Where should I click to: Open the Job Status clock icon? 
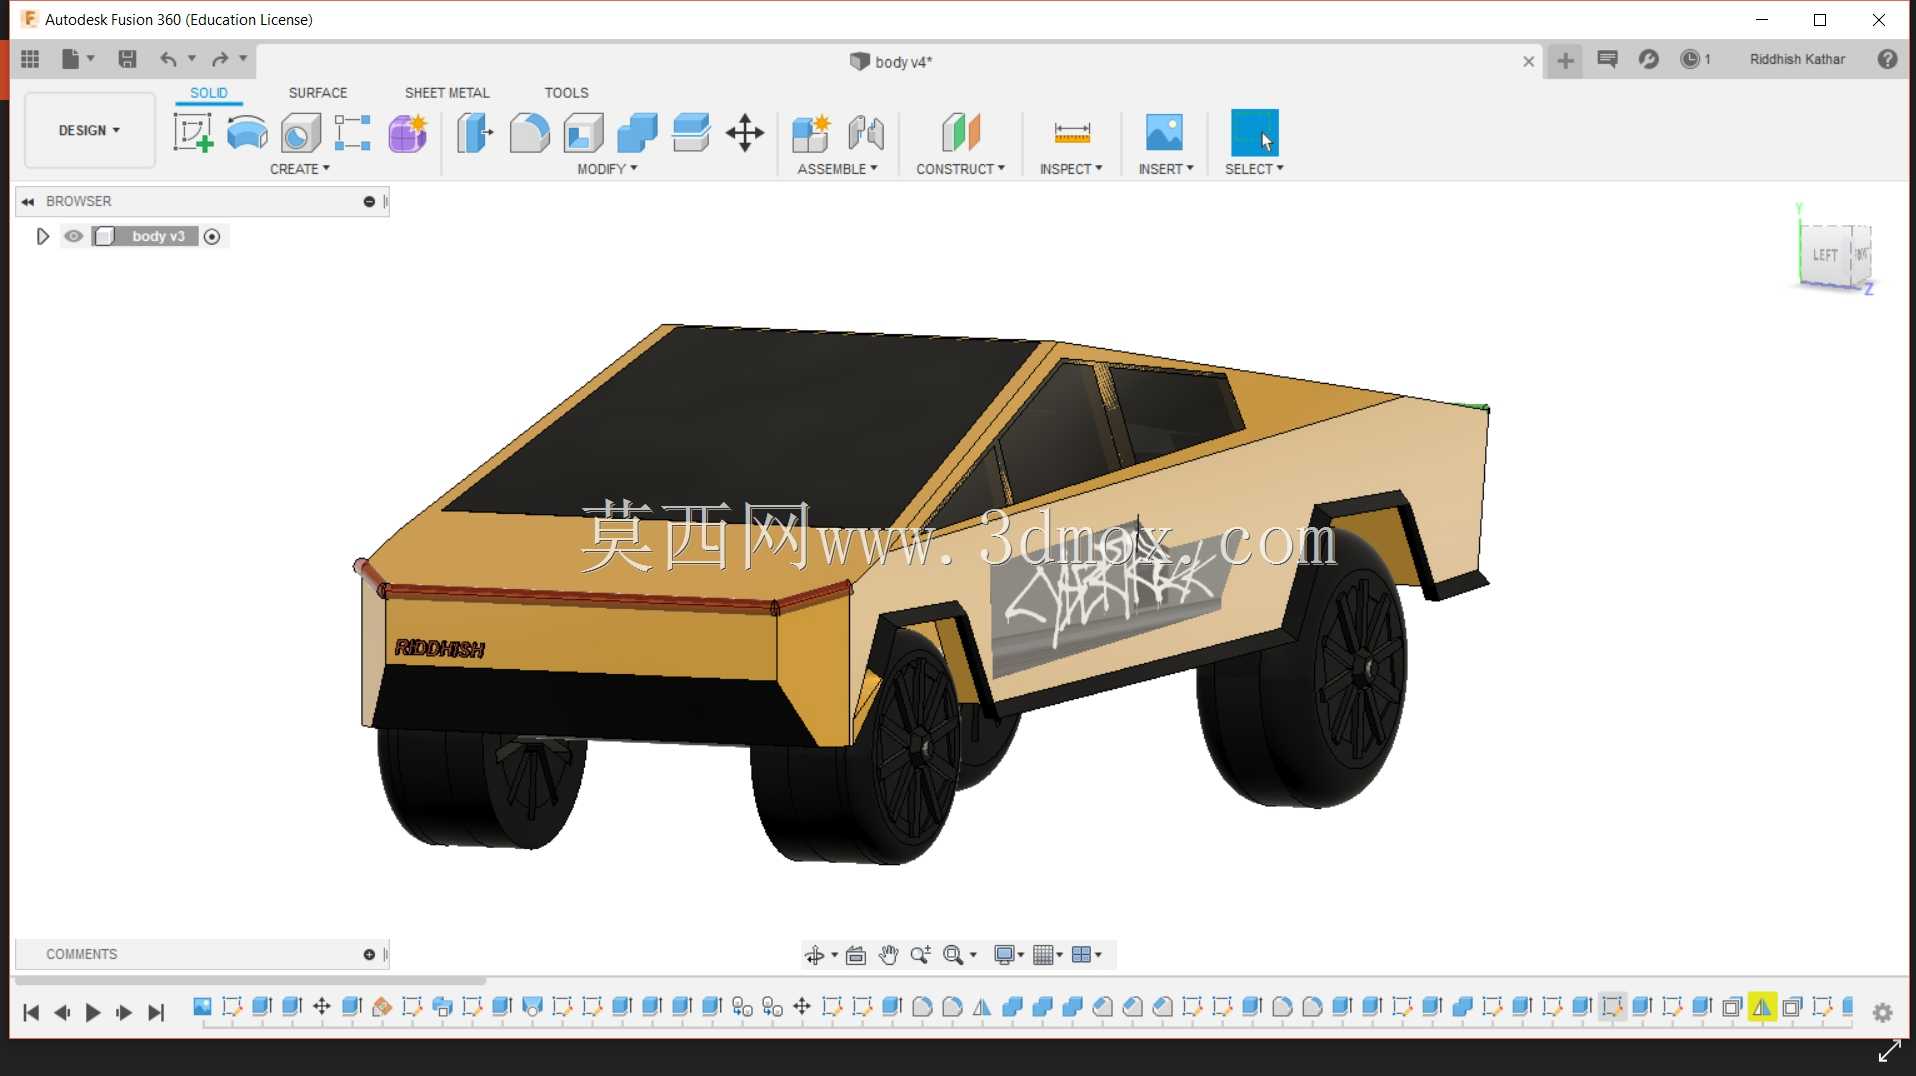pyautogui.click(x=1690, y=59)
